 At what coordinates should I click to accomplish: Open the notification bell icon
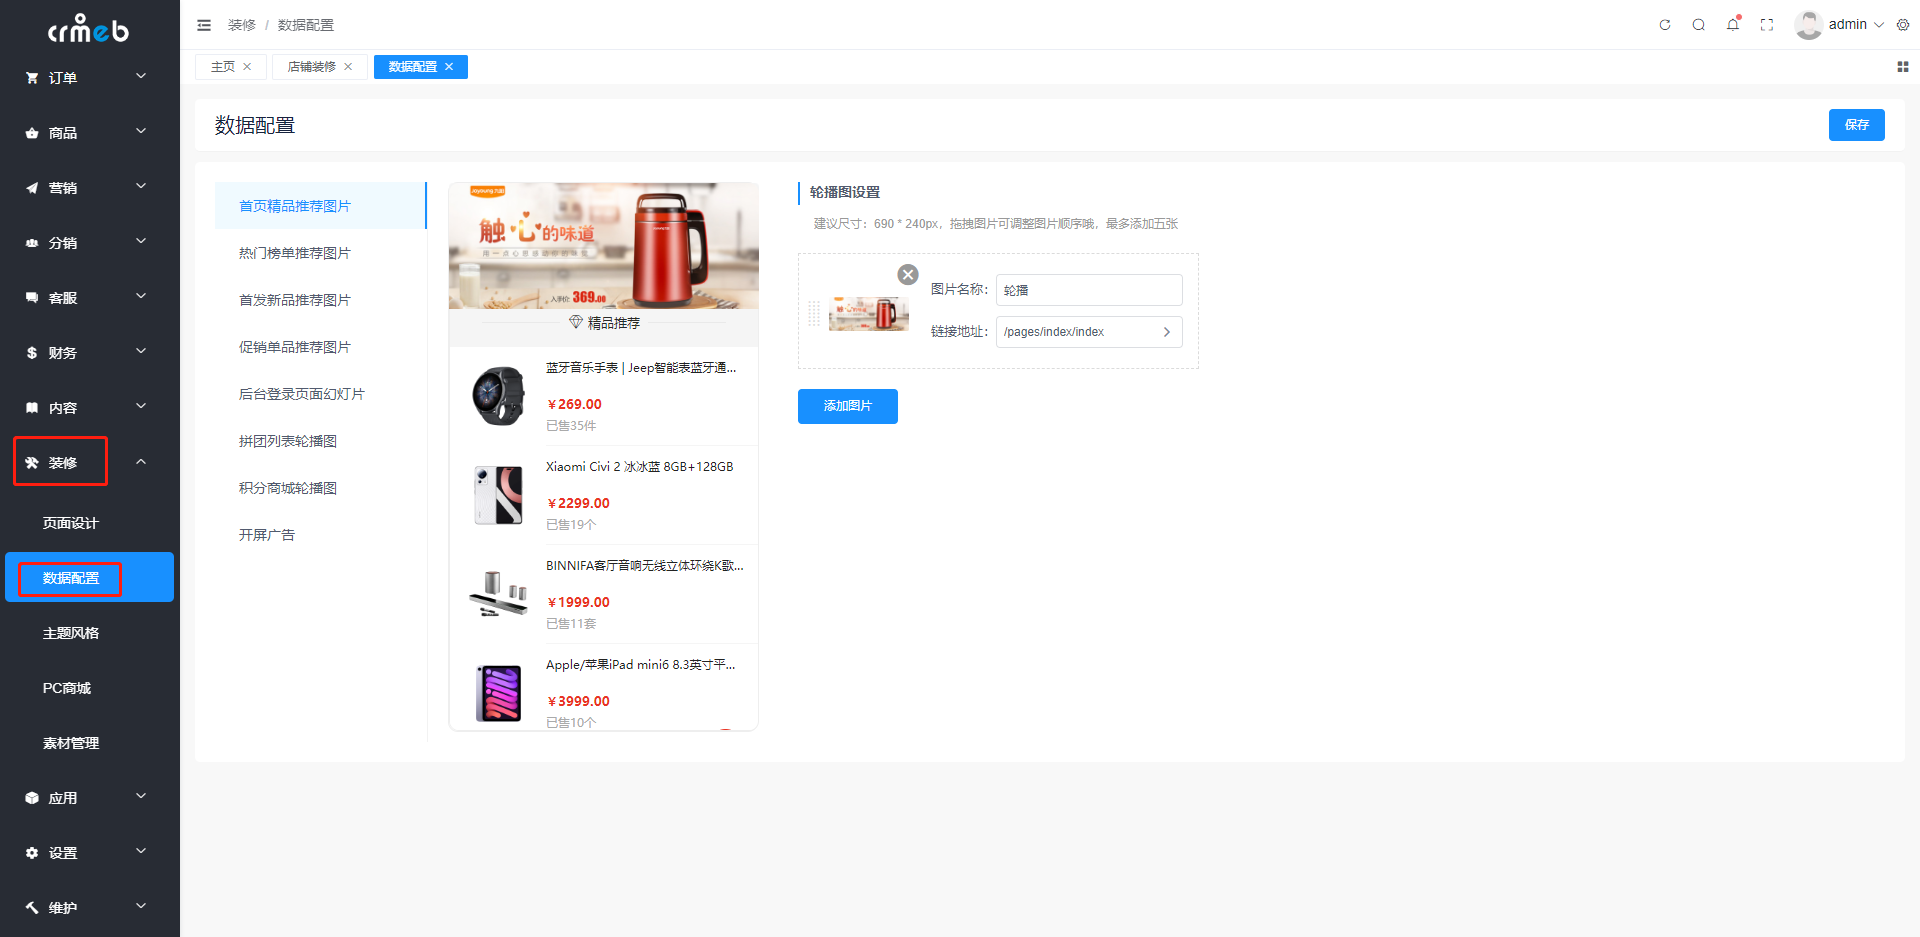coord(1733,25)
